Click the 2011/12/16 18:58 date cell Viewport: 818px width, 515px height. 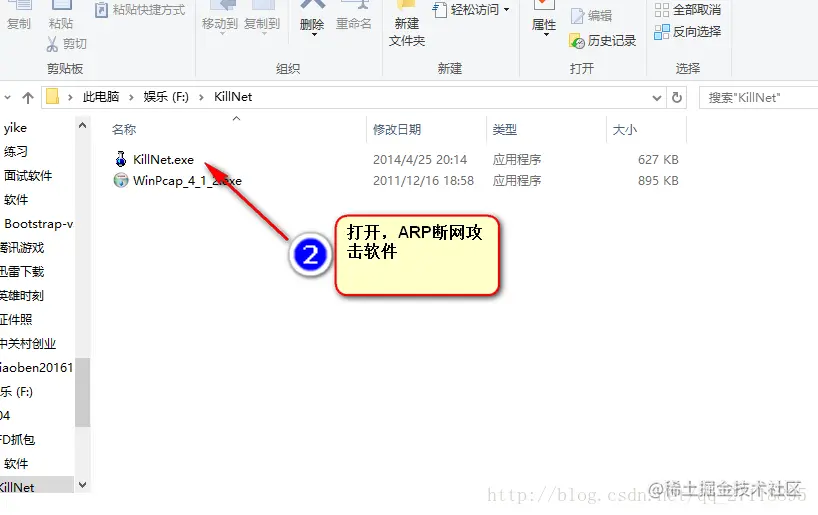click(423, 181)
